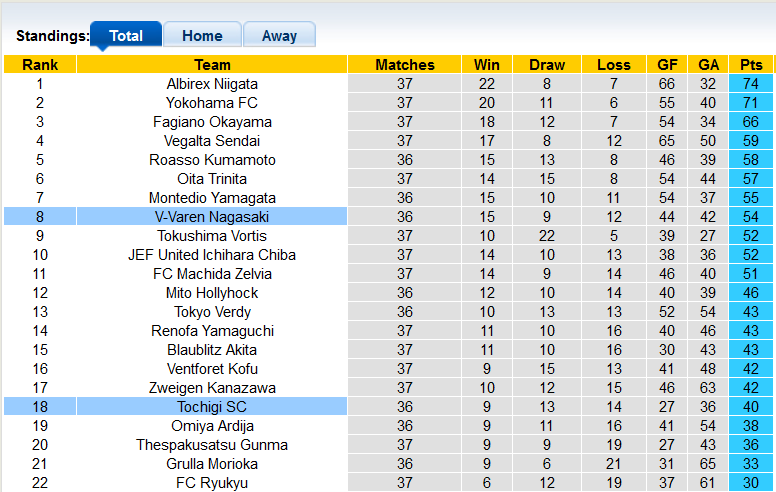The width and height of the screenshot is (776, 492).
Task: Click the JEF United Ichihara Chiba link
Action: point(212,255)
